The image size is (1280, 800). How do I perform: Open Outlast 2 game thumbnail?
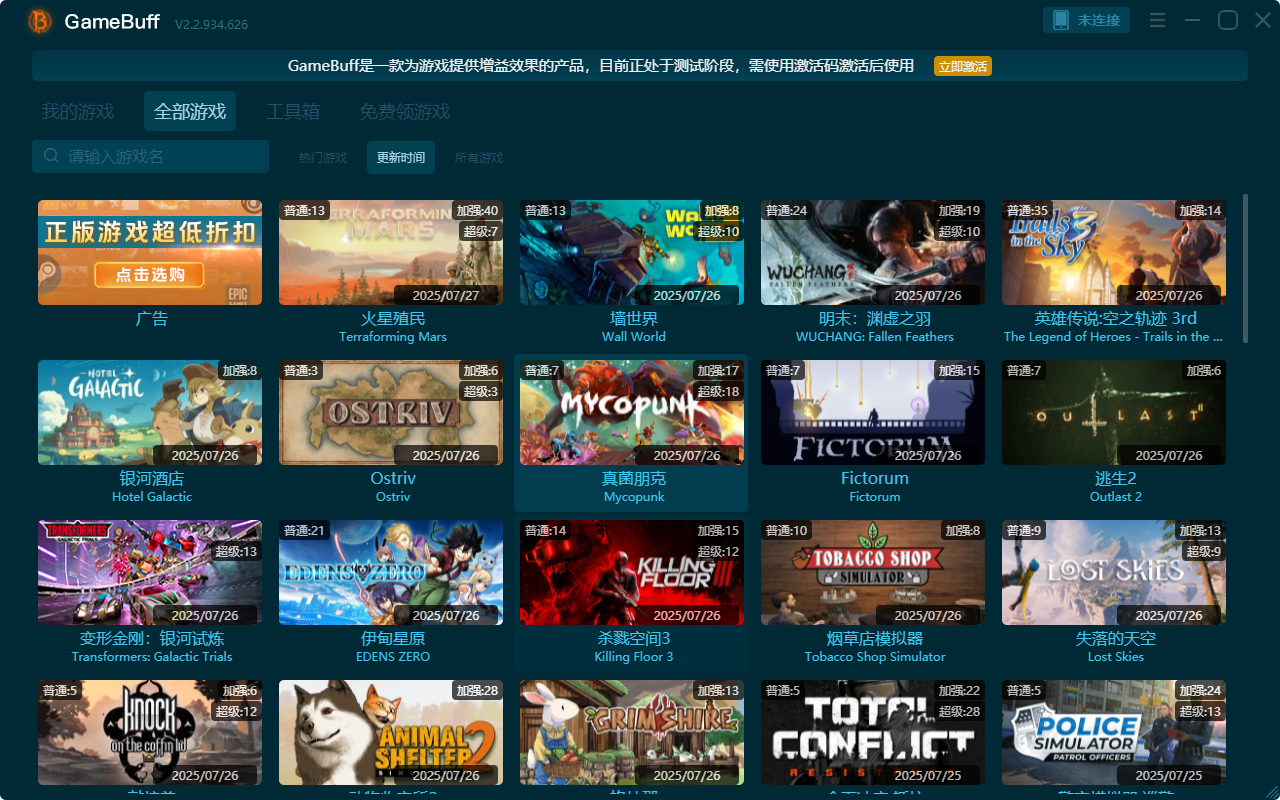click(x=1114, y=412)
